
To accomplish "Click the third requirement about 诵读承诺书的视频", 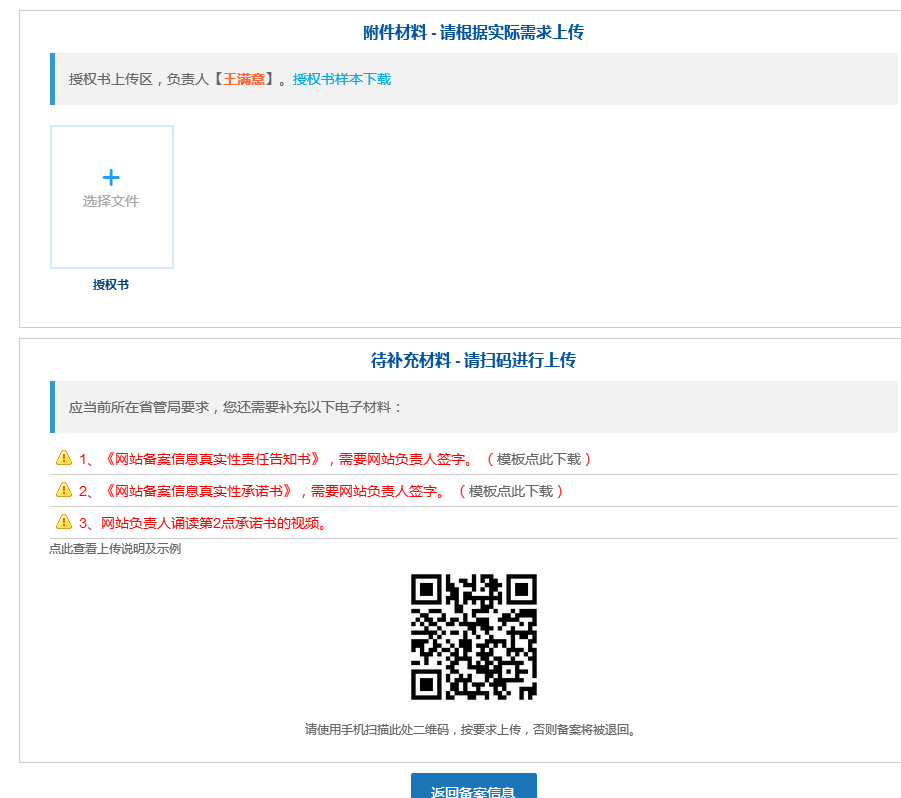I will pos(215,523).
